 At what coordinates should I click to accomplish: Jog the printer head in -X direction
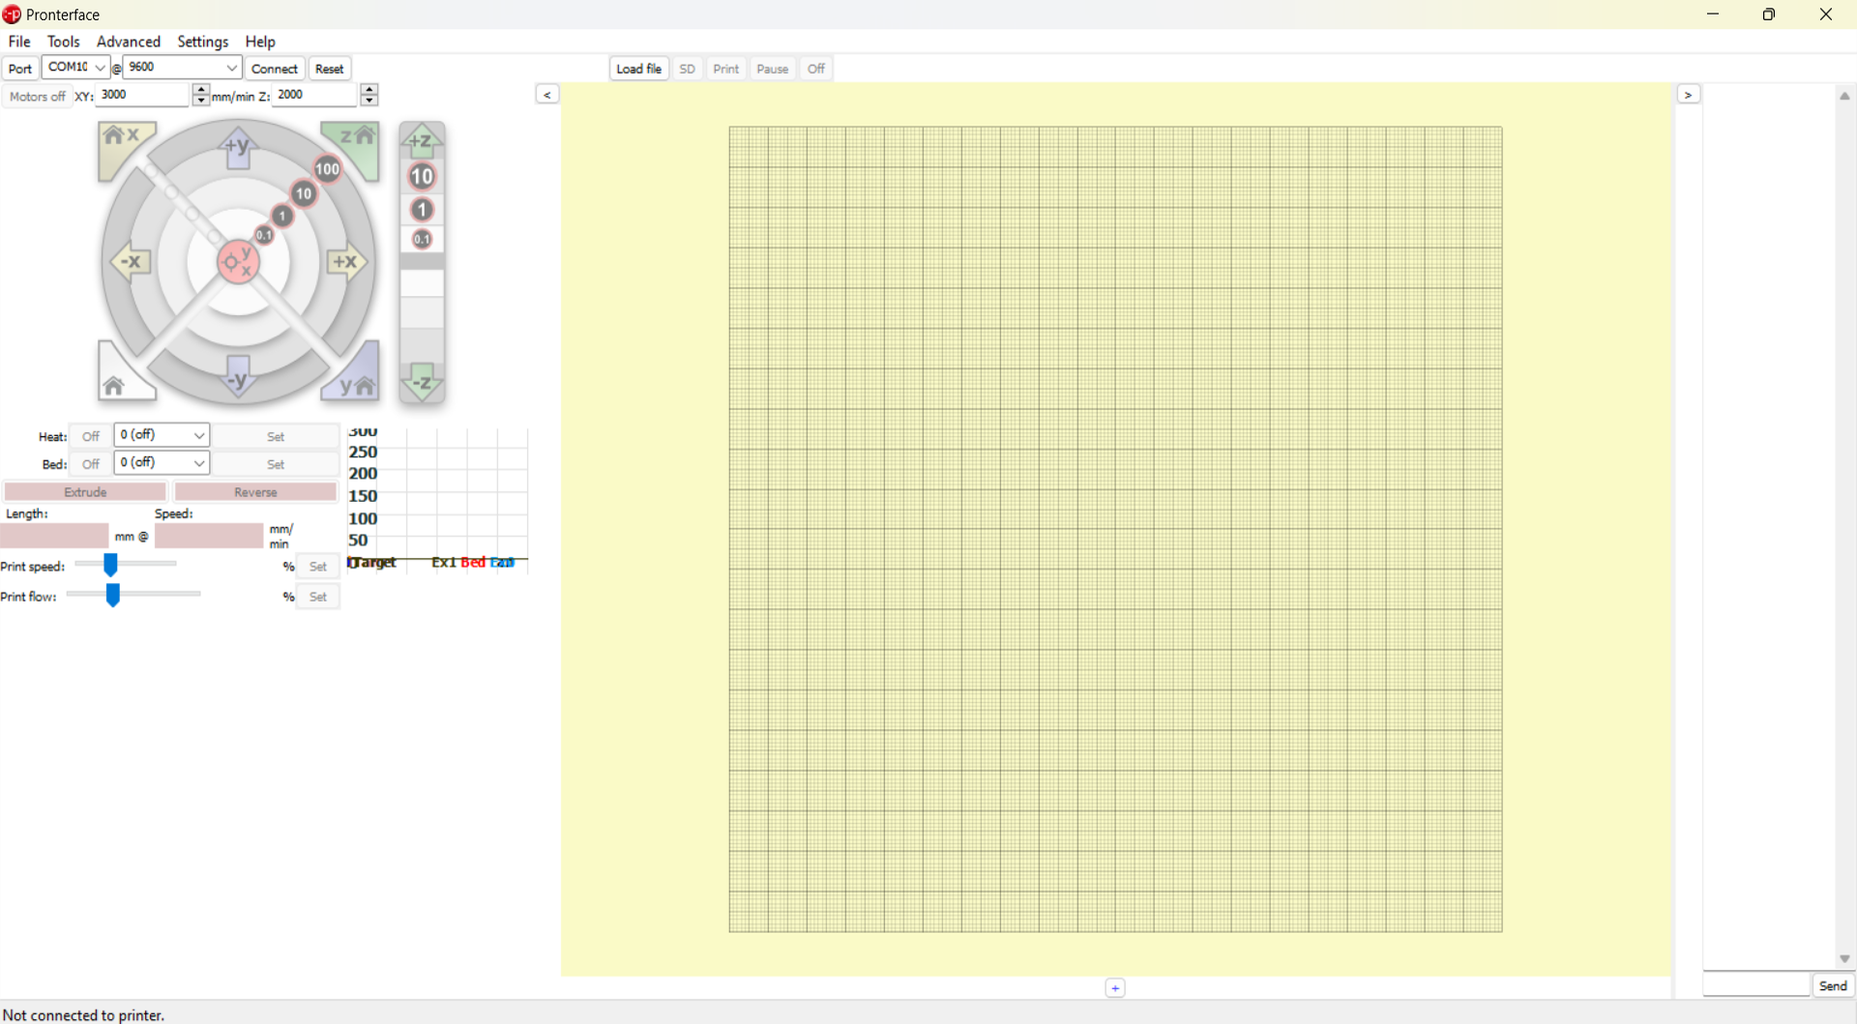(130, 263)
